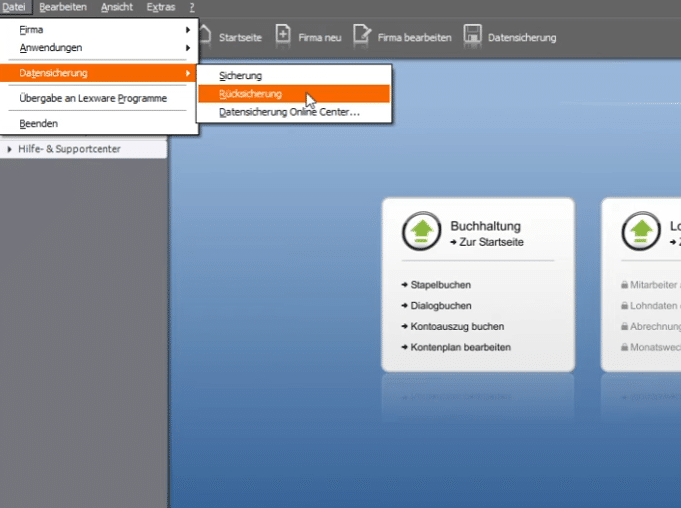Select the Datensicherung menu entry
This screenshot has height=508, width=681.
click(x=98, y=73)
